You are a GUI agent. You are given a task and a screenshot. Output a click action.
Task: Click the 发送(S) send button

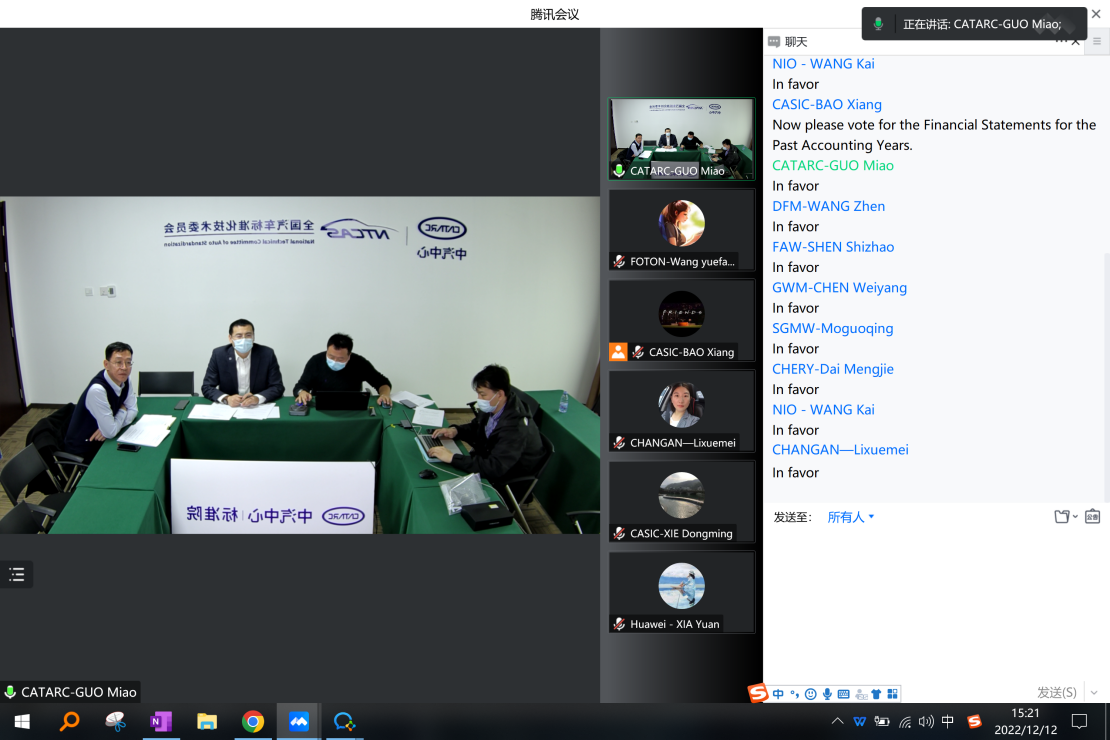click(x=1059, y=691)
